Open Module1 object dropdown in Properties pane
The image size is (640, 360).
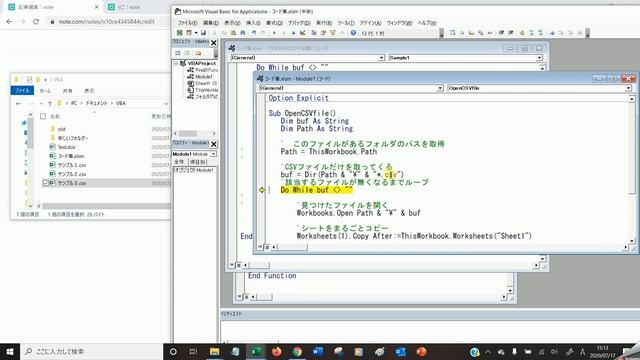pos(213,154)
